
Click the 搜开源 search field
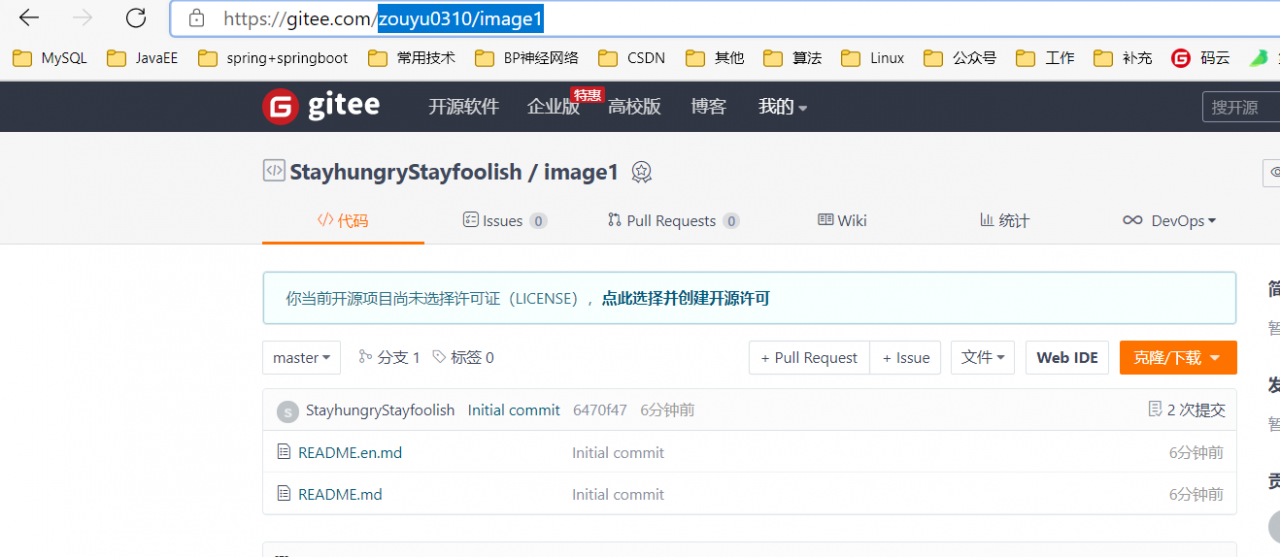click(x=1241, y=107)
